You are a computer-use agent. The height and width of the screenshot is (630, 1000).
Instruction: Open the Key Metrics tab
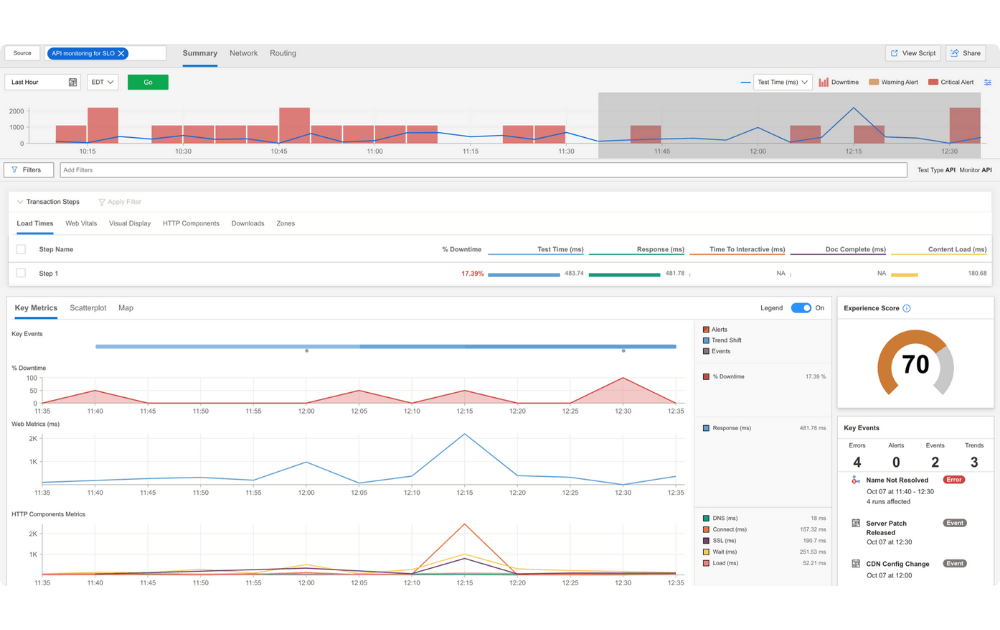coord(36,308)
